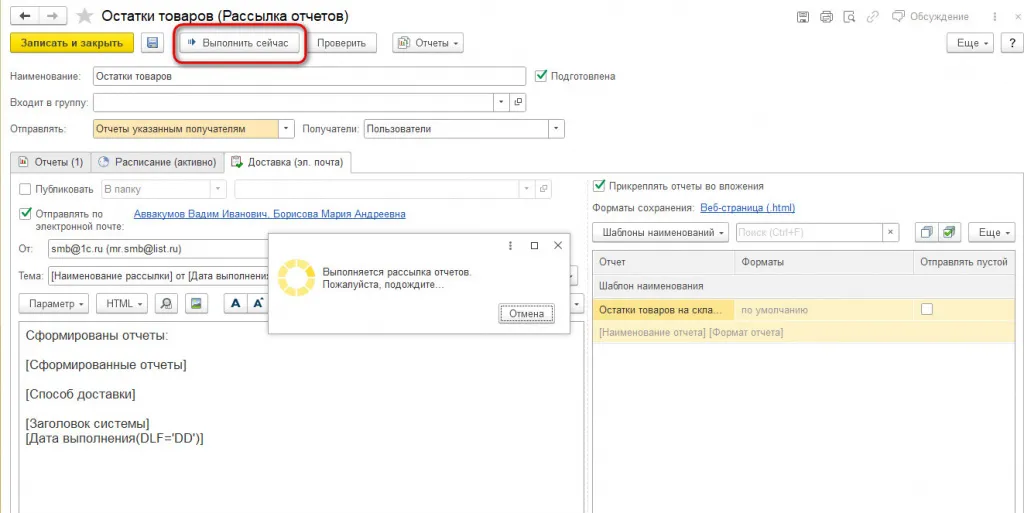Enable the 'Публиковать' checkbox
The image size is (1024, 513).
tap(26, 189)
